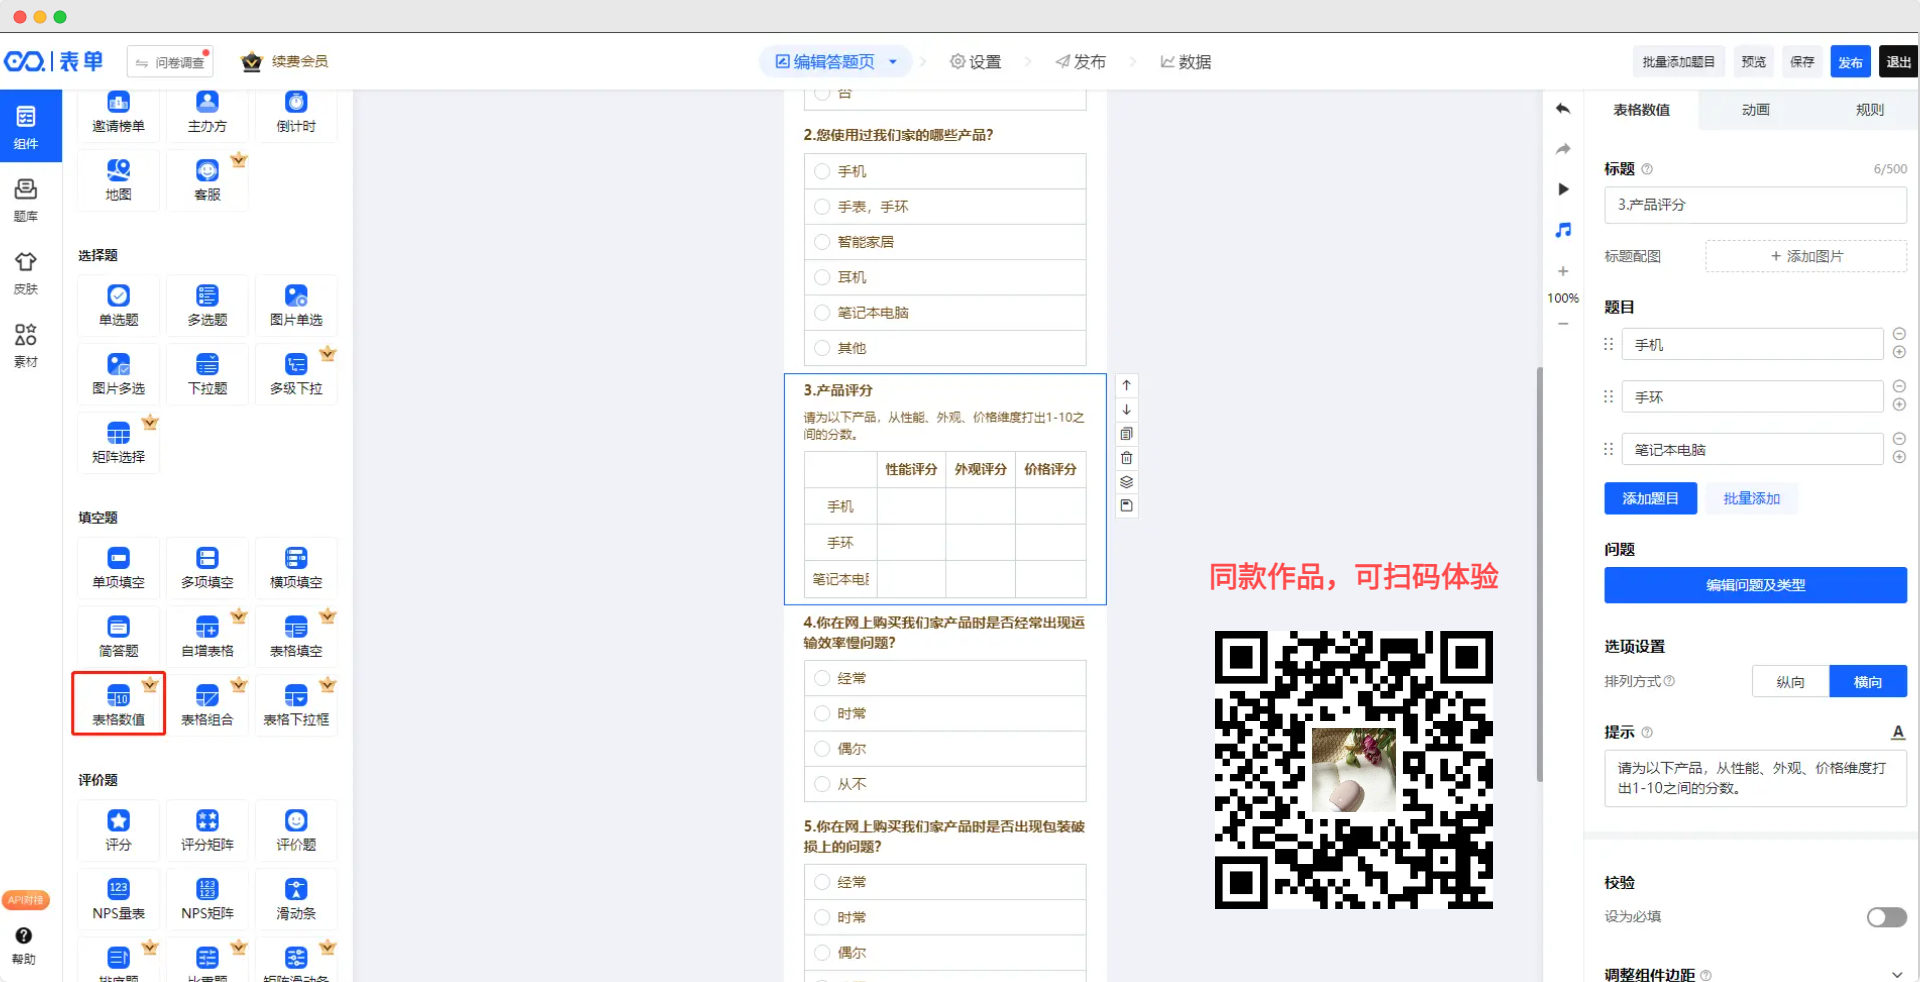The image size is (1920, 982).
Task: Open the 题库 sidebar tab
Action: [26, 200]
